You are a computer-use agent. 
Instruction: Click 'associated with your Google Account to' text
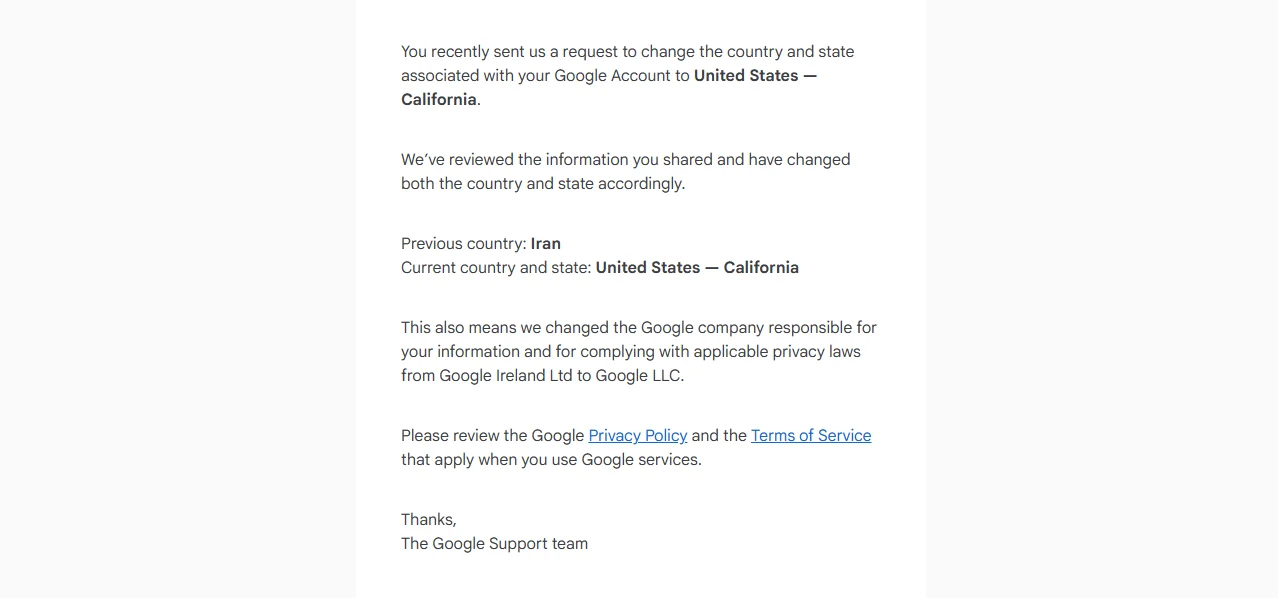[545, 75]
